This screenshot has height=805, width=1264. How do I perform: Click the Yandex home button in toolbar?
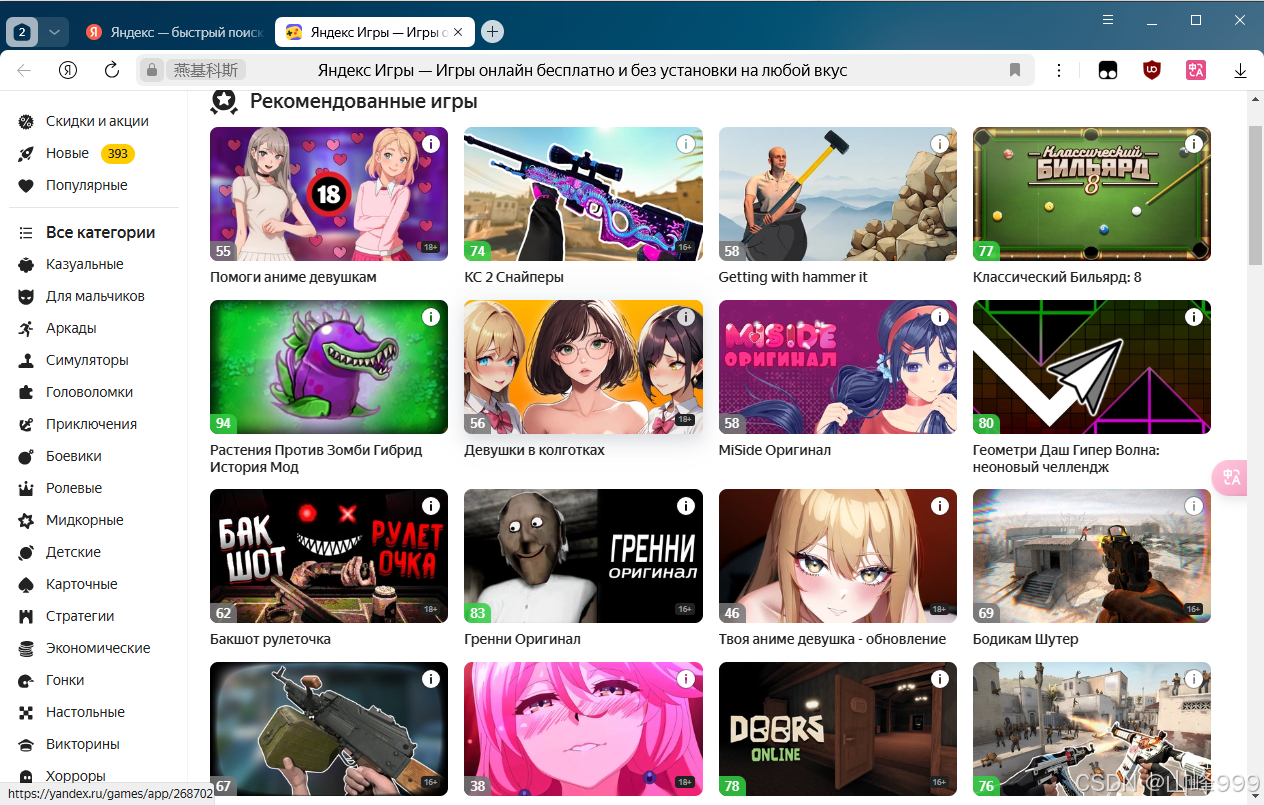coord(68,70)
